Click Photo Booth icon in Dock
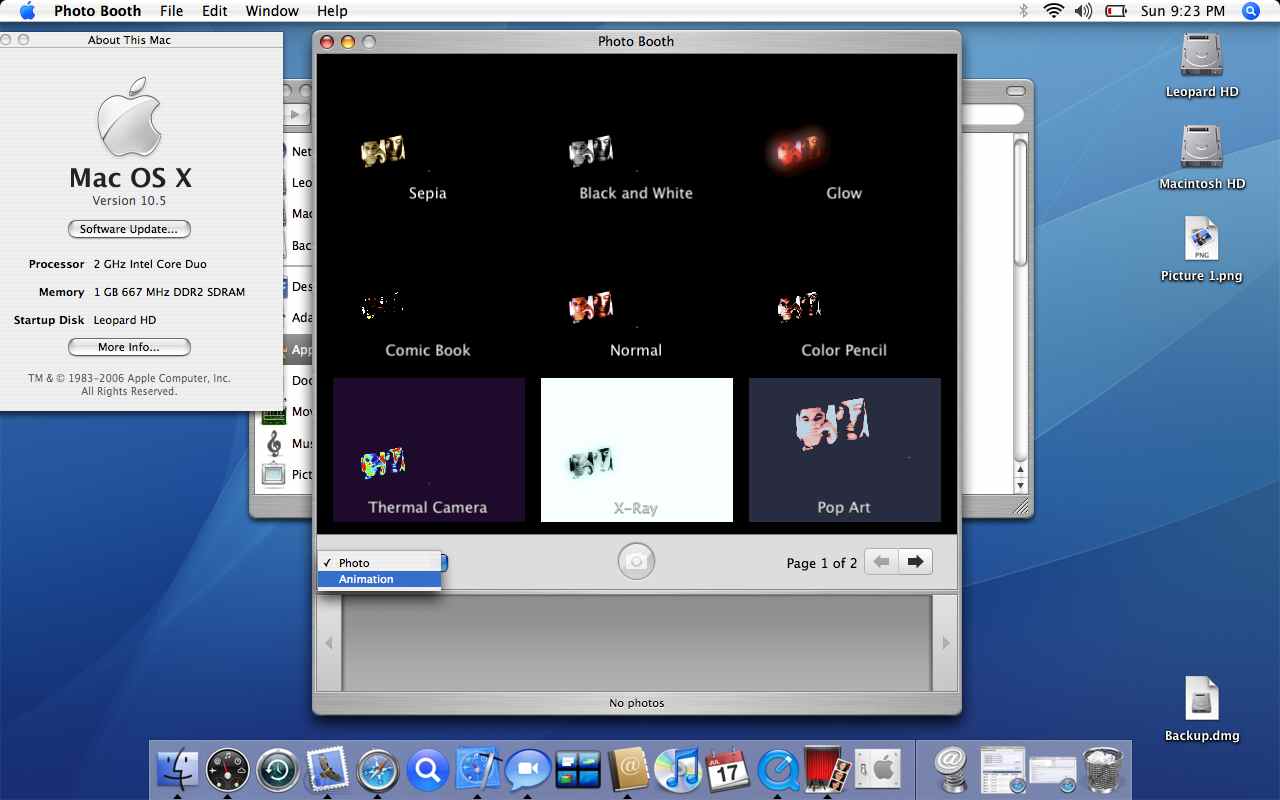 (828, 770)
